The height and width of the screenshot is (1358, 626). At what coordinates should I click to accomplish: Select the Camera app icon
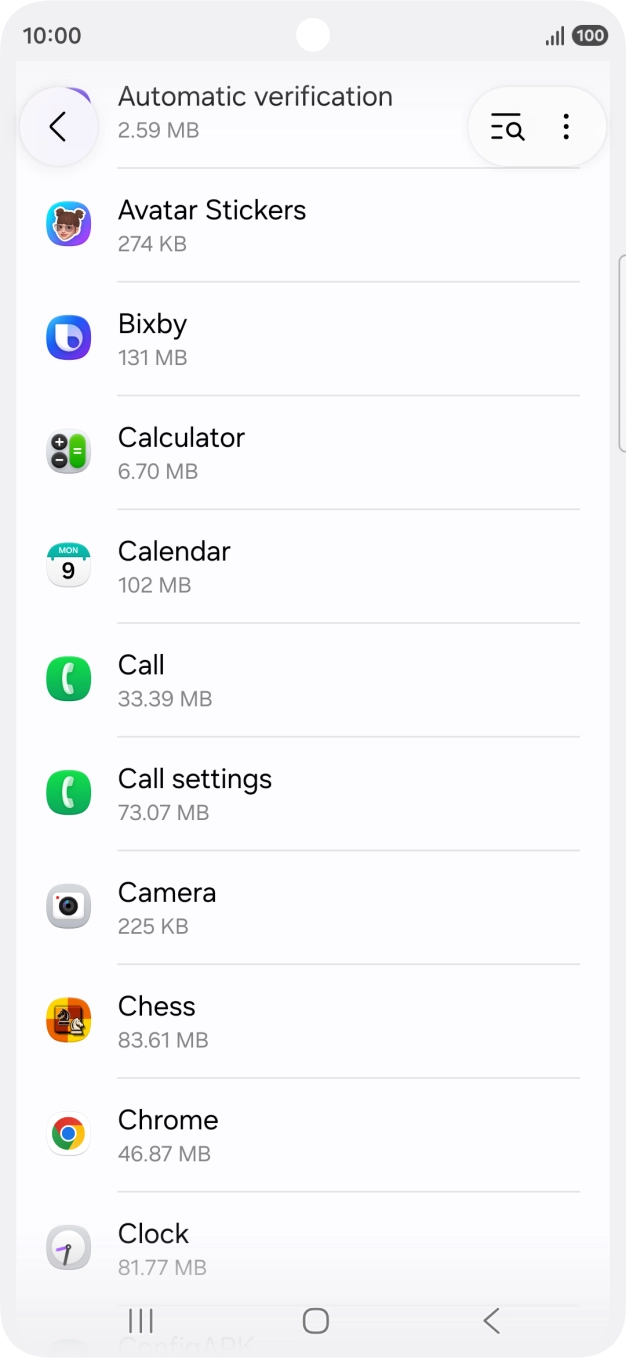click(x=68, y=906)
